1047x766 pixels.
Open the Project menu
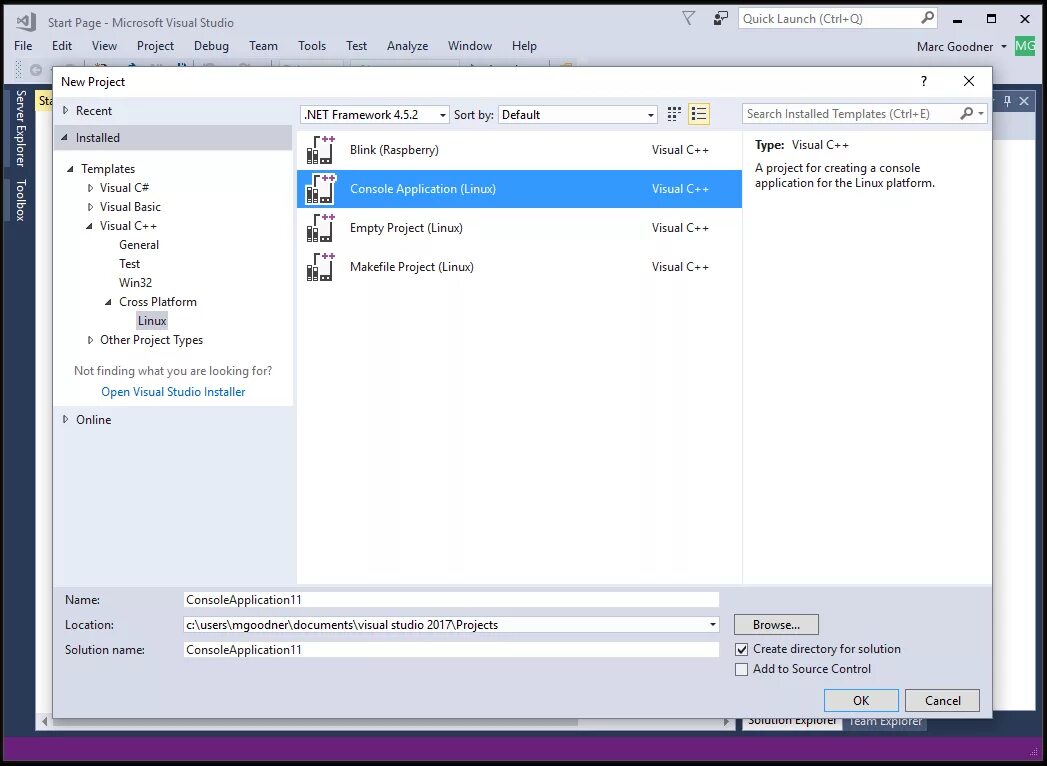[x=156, y=46]
